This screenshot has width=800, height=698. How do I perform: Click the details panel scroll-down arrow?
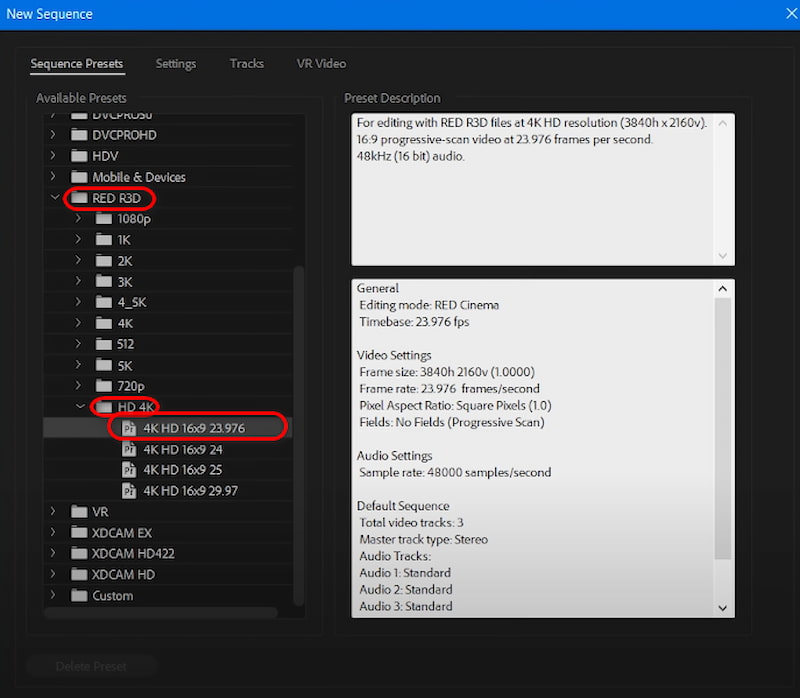(x=722, y=608)
